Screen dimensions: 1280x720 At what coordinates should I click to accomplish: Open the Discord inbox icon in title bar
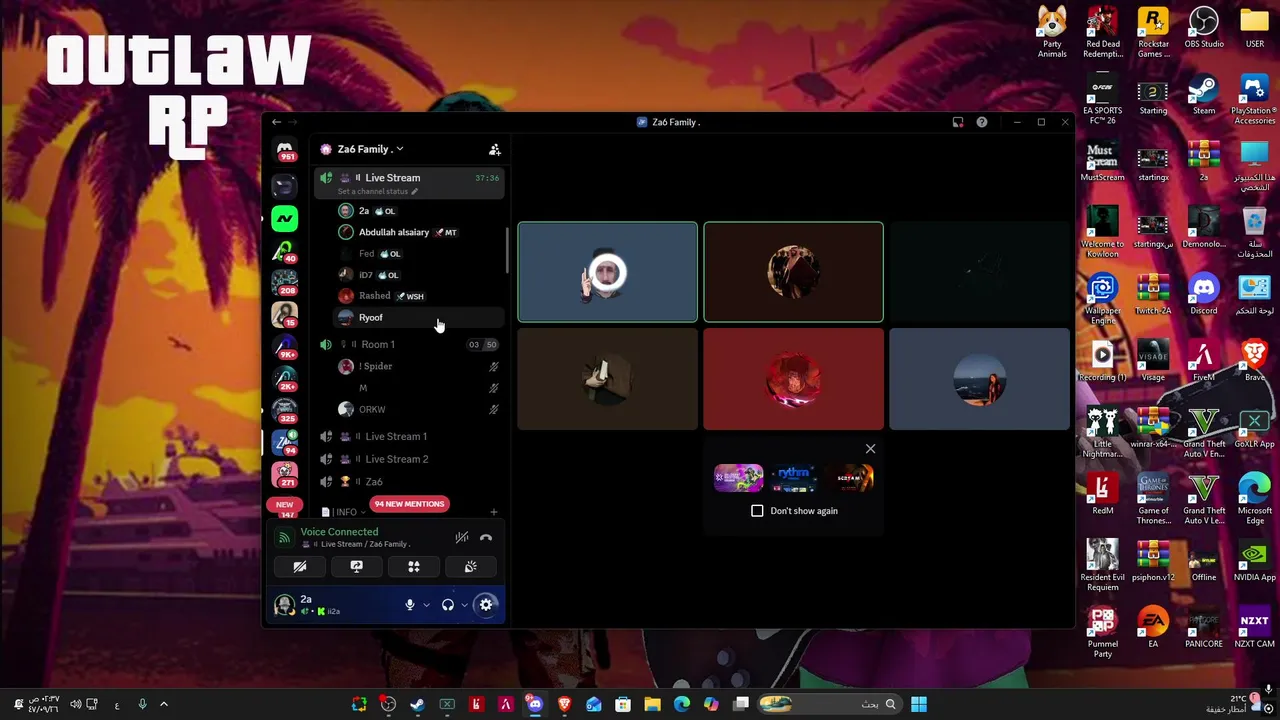[958, 122]
